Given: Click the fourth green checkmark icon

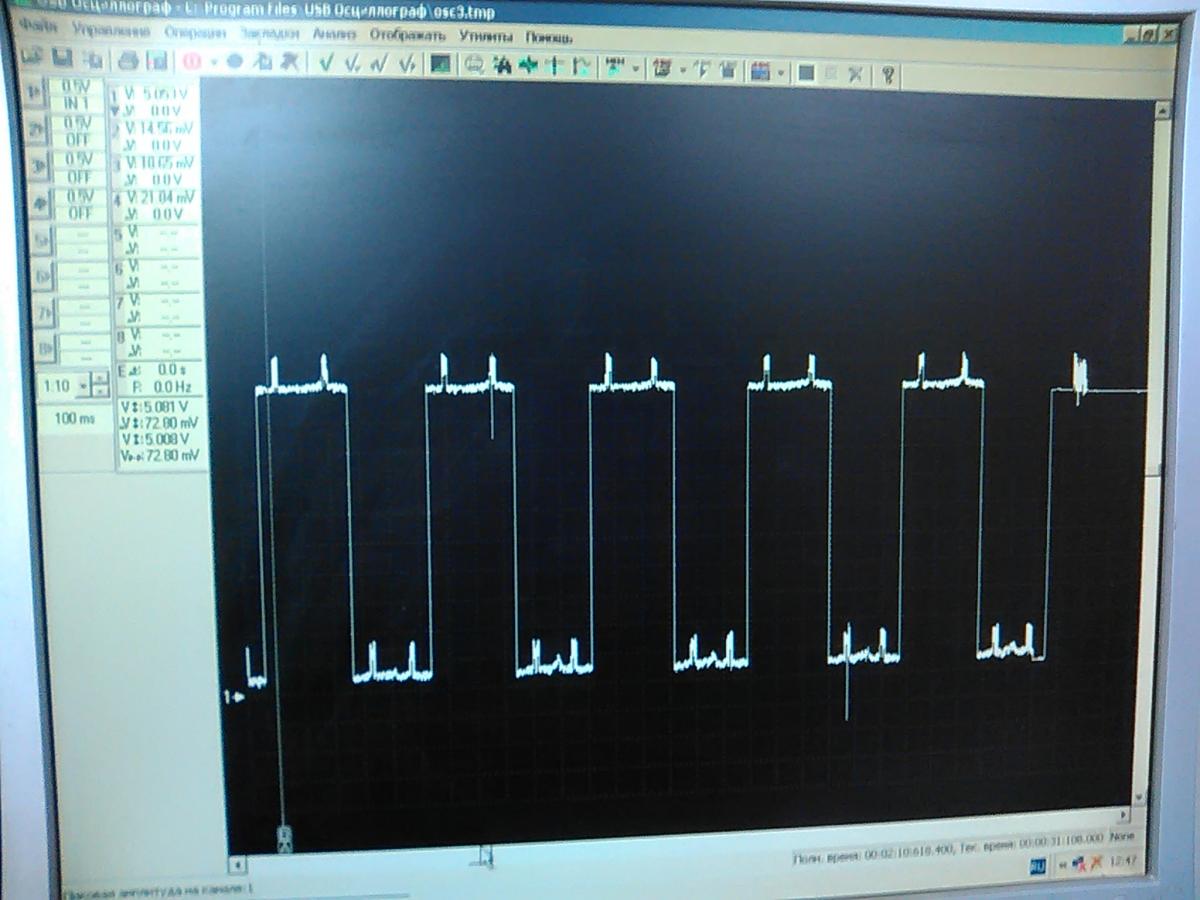Looking at the screenshot, I should coord(407,64).
